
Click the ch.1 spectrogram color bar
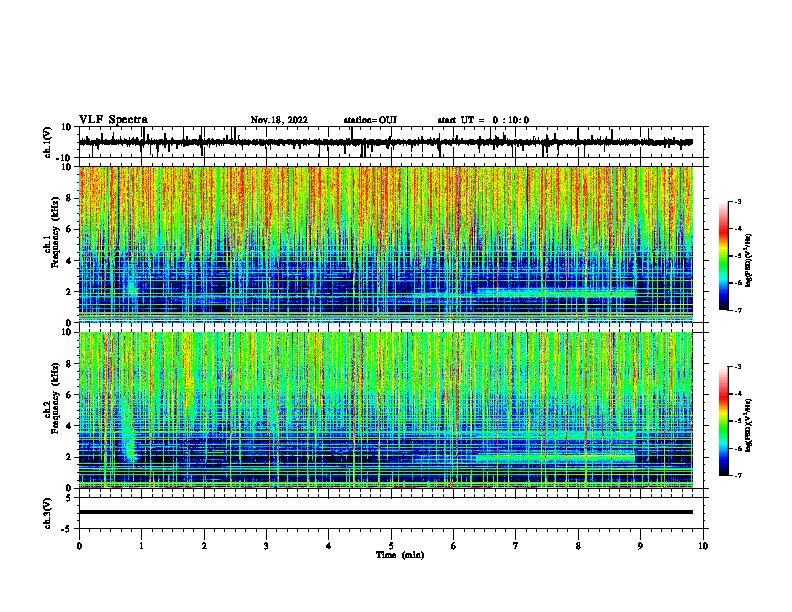(723, 256)
